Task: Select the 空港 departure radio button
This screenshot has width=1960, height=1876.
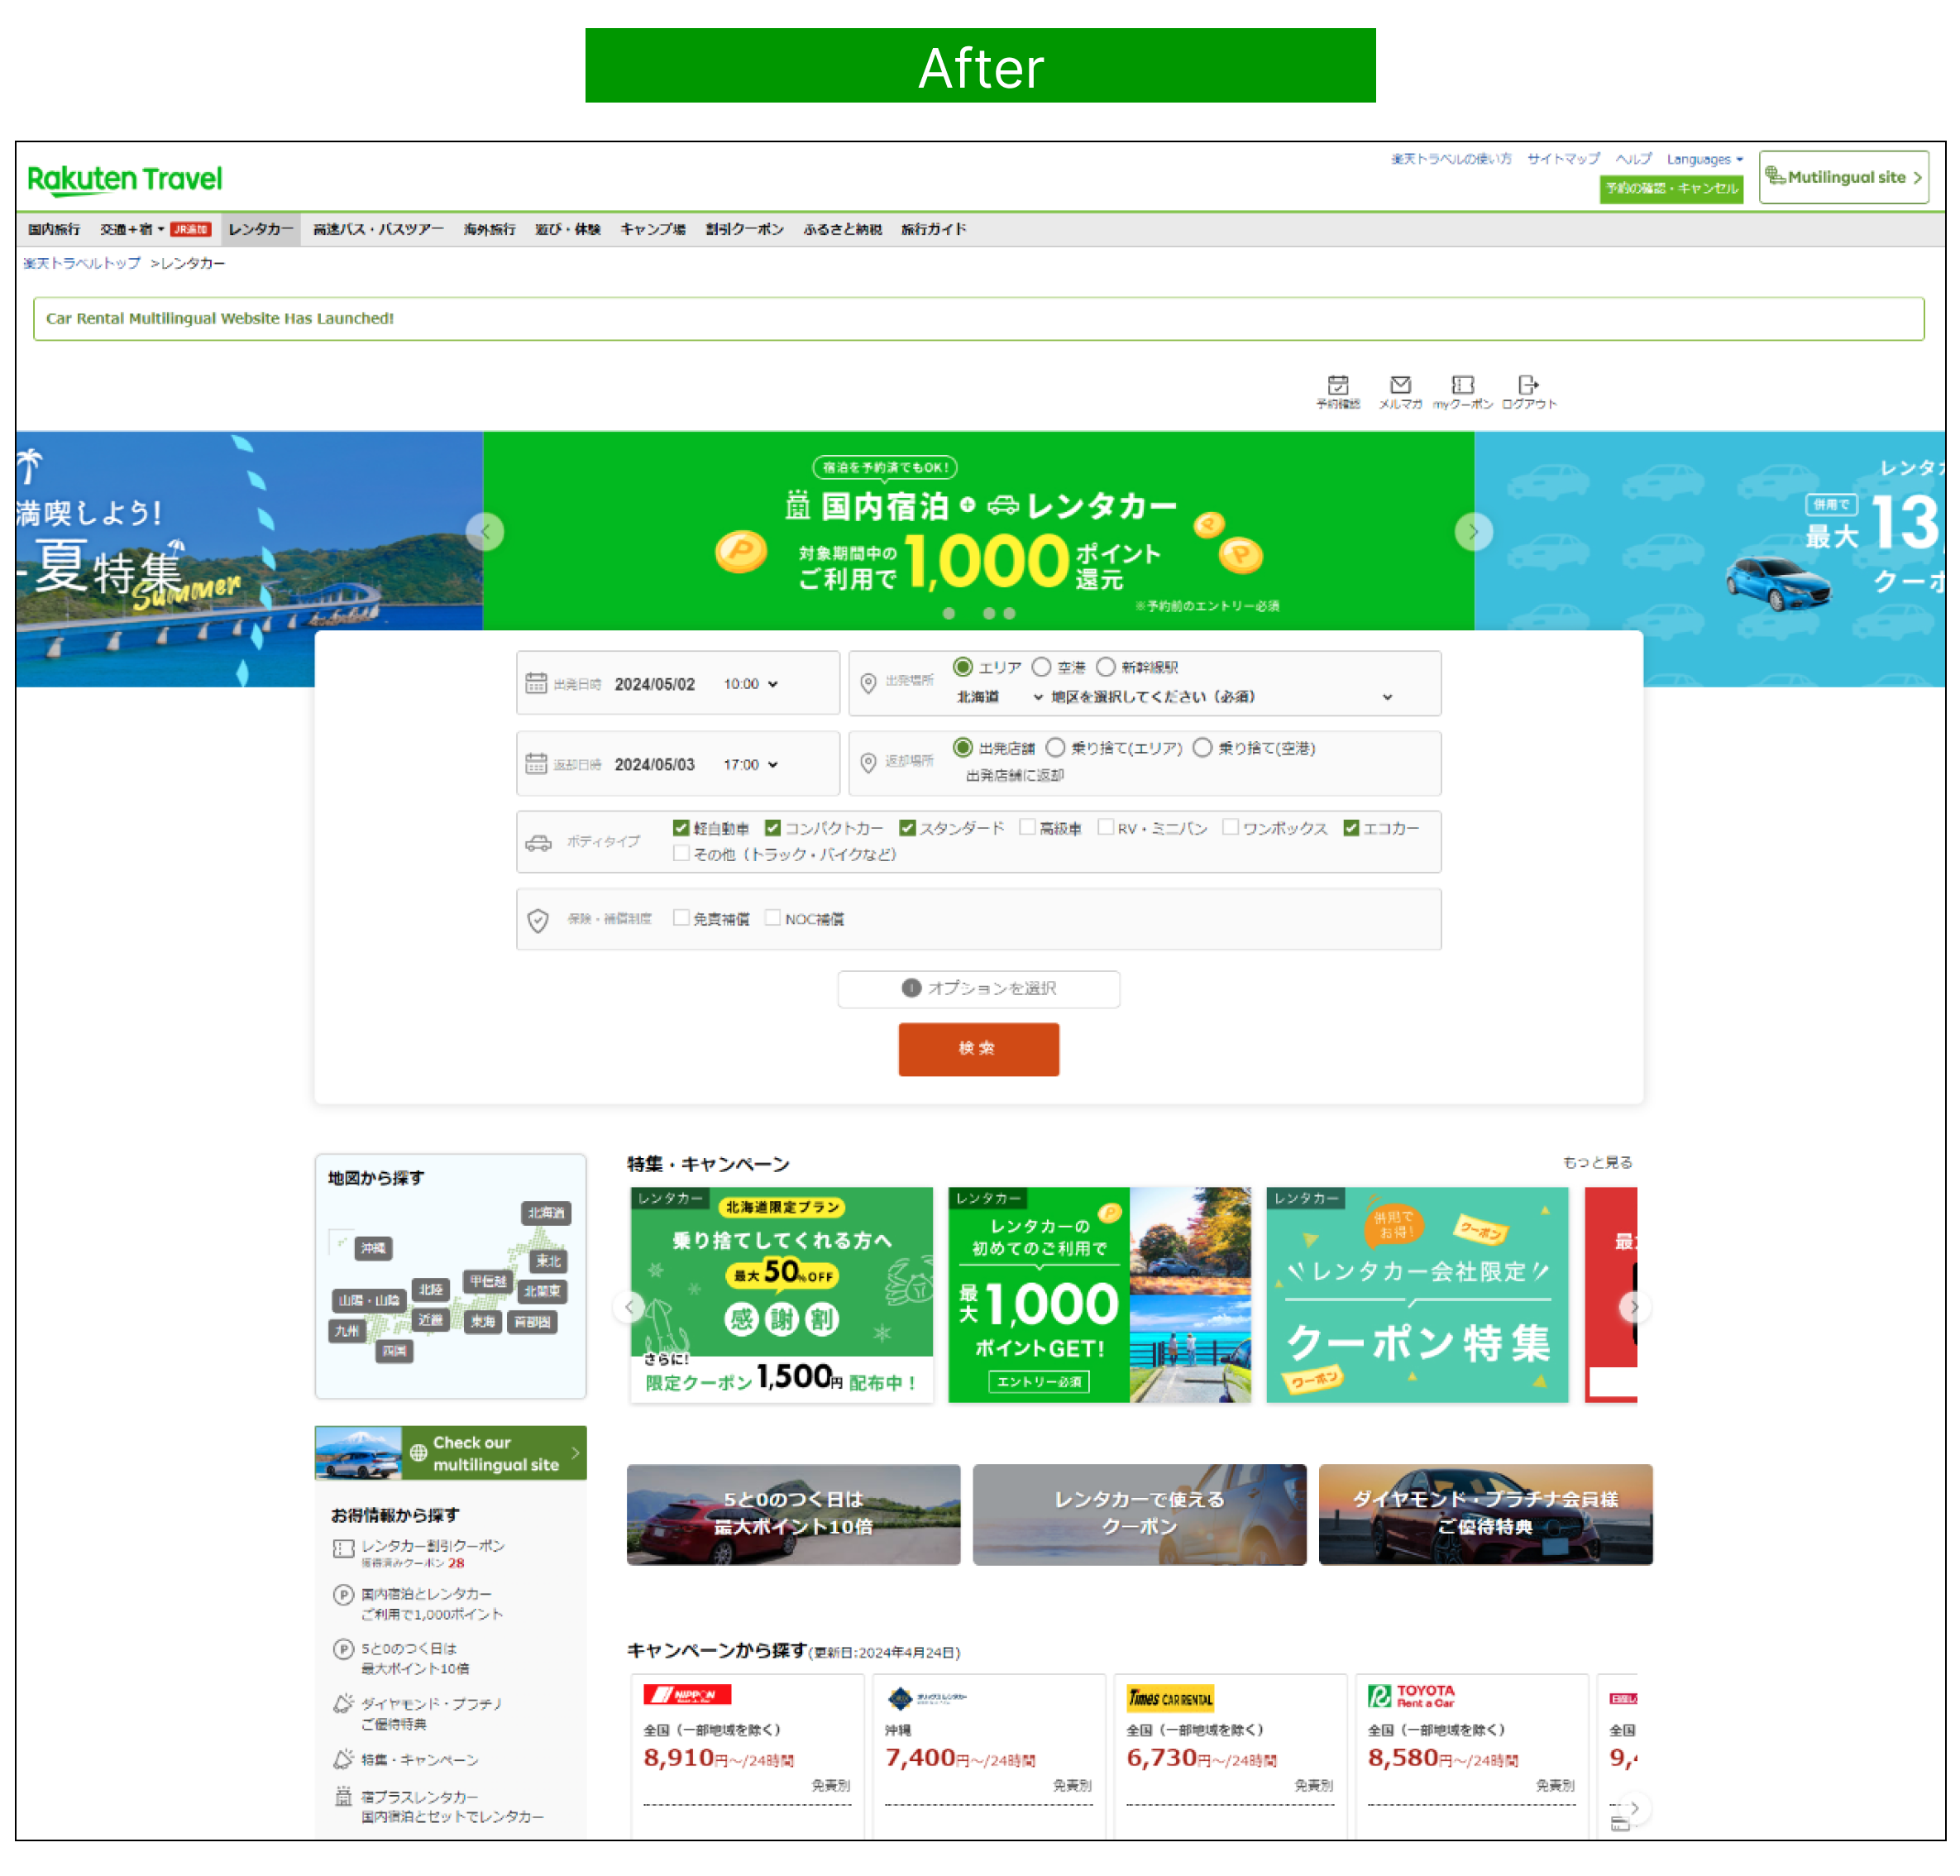Action: (1042, 667)
